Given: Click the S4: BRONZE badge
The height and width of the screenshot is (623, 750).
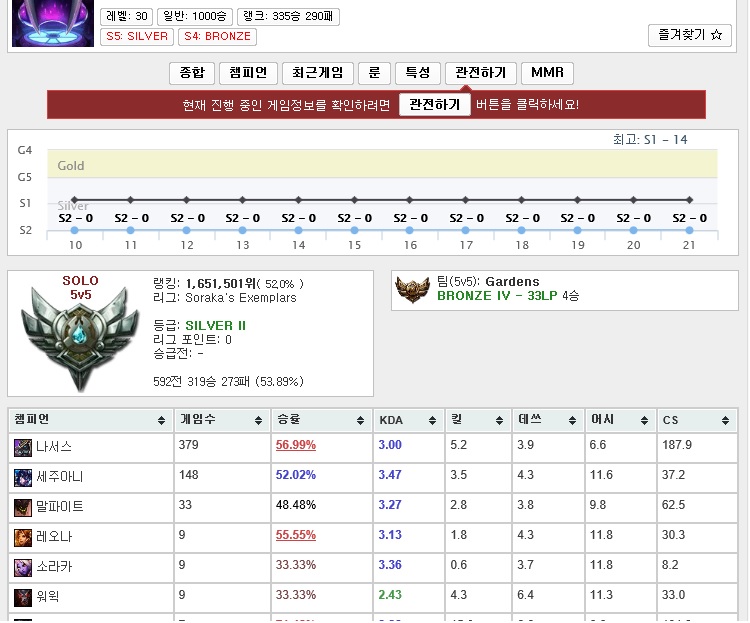Looking at the screenshot, I should coord(217,36).
